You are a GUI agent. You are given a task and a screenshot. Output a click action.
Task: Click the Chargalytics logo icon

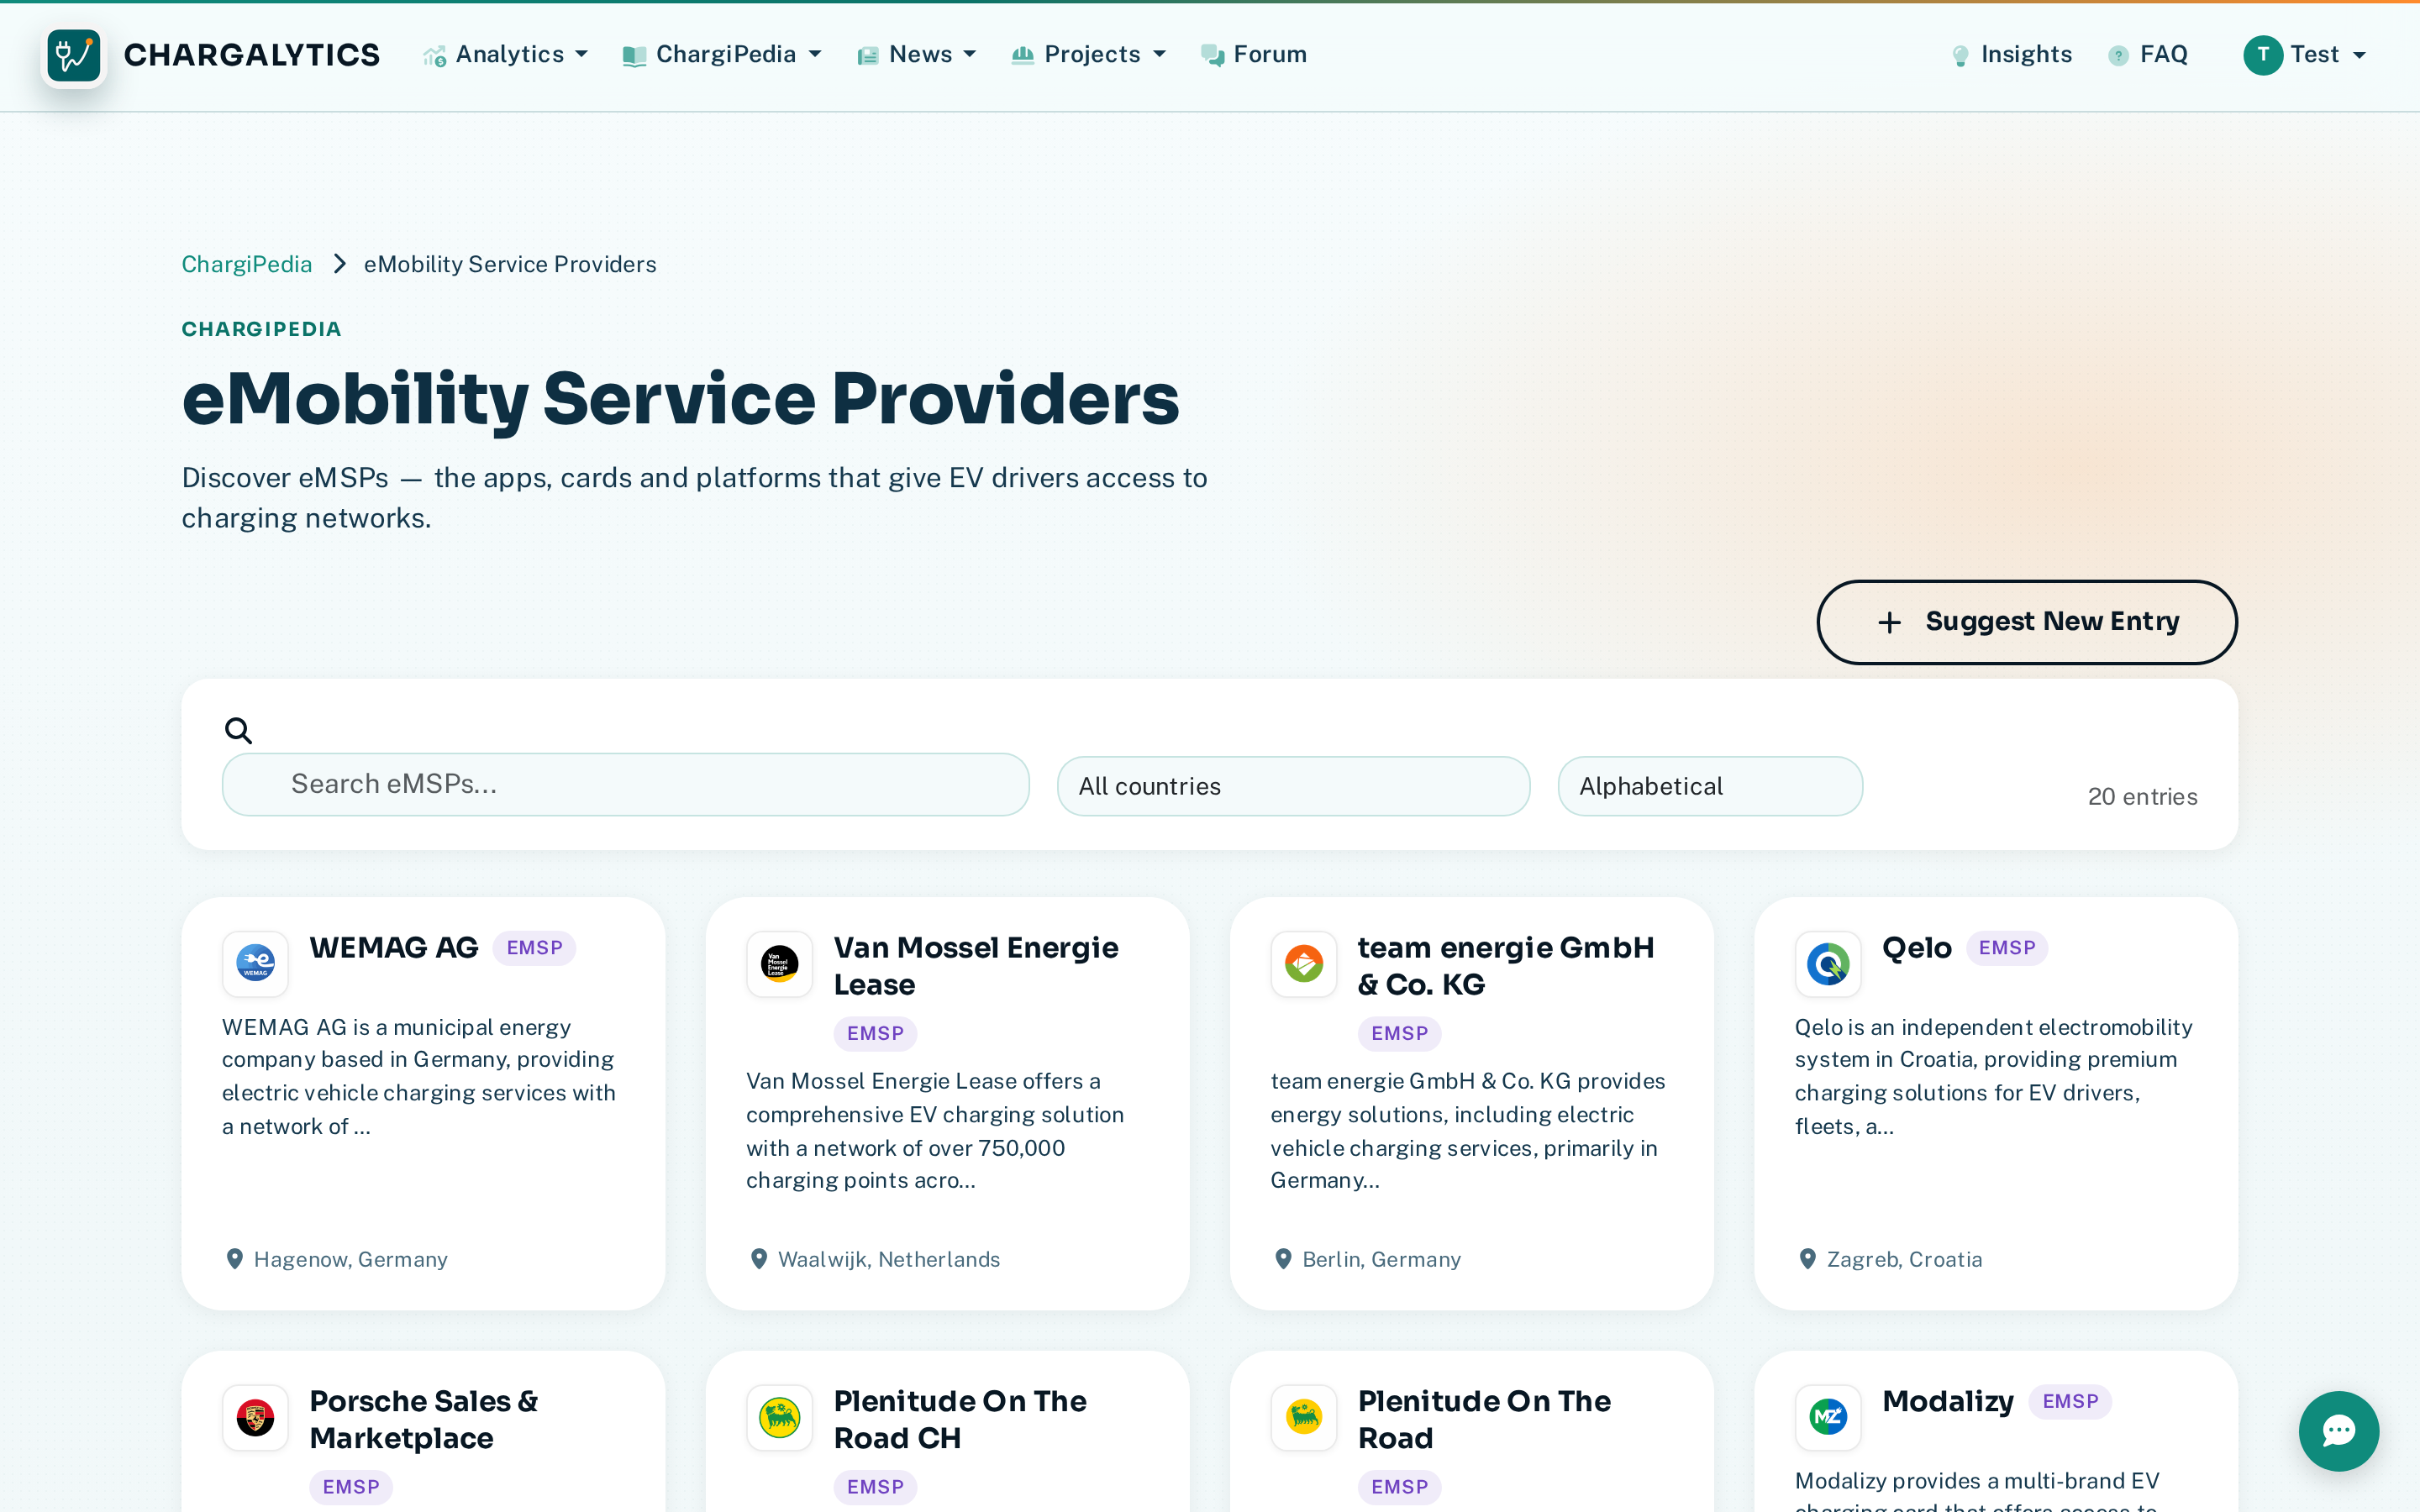(74, 55)
